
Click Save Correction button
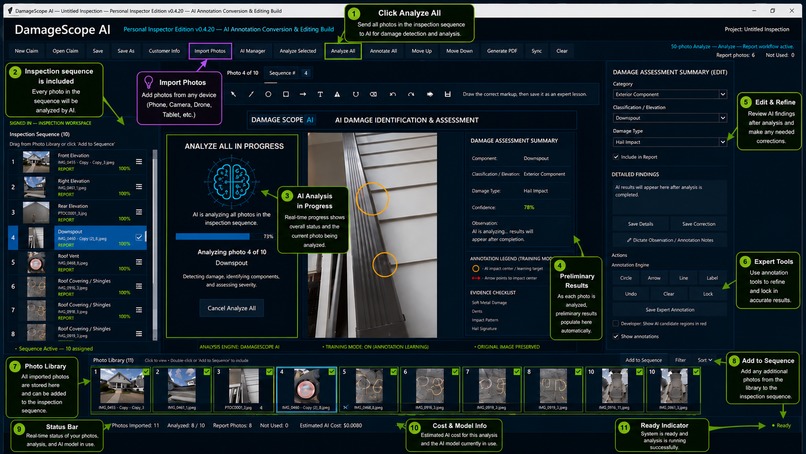coord(699,224)
